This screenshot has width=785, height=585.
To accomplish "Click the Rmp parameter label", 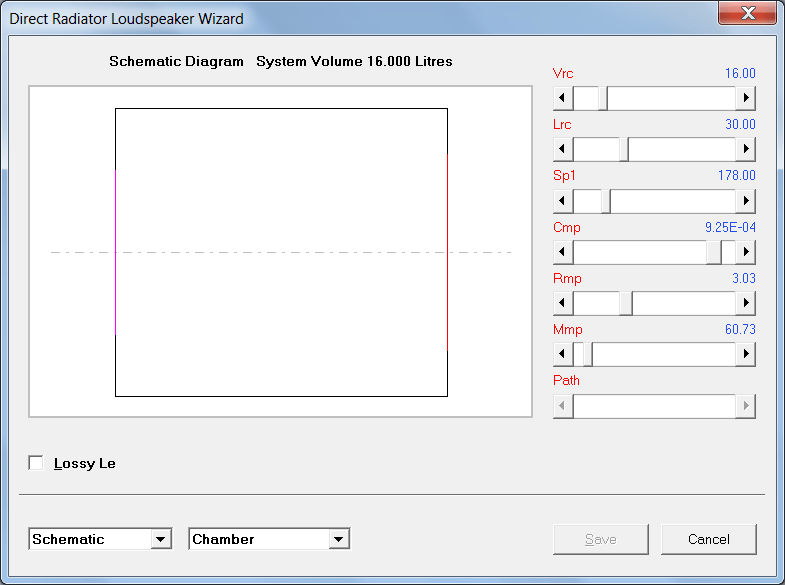I will [x=567, y=278].
